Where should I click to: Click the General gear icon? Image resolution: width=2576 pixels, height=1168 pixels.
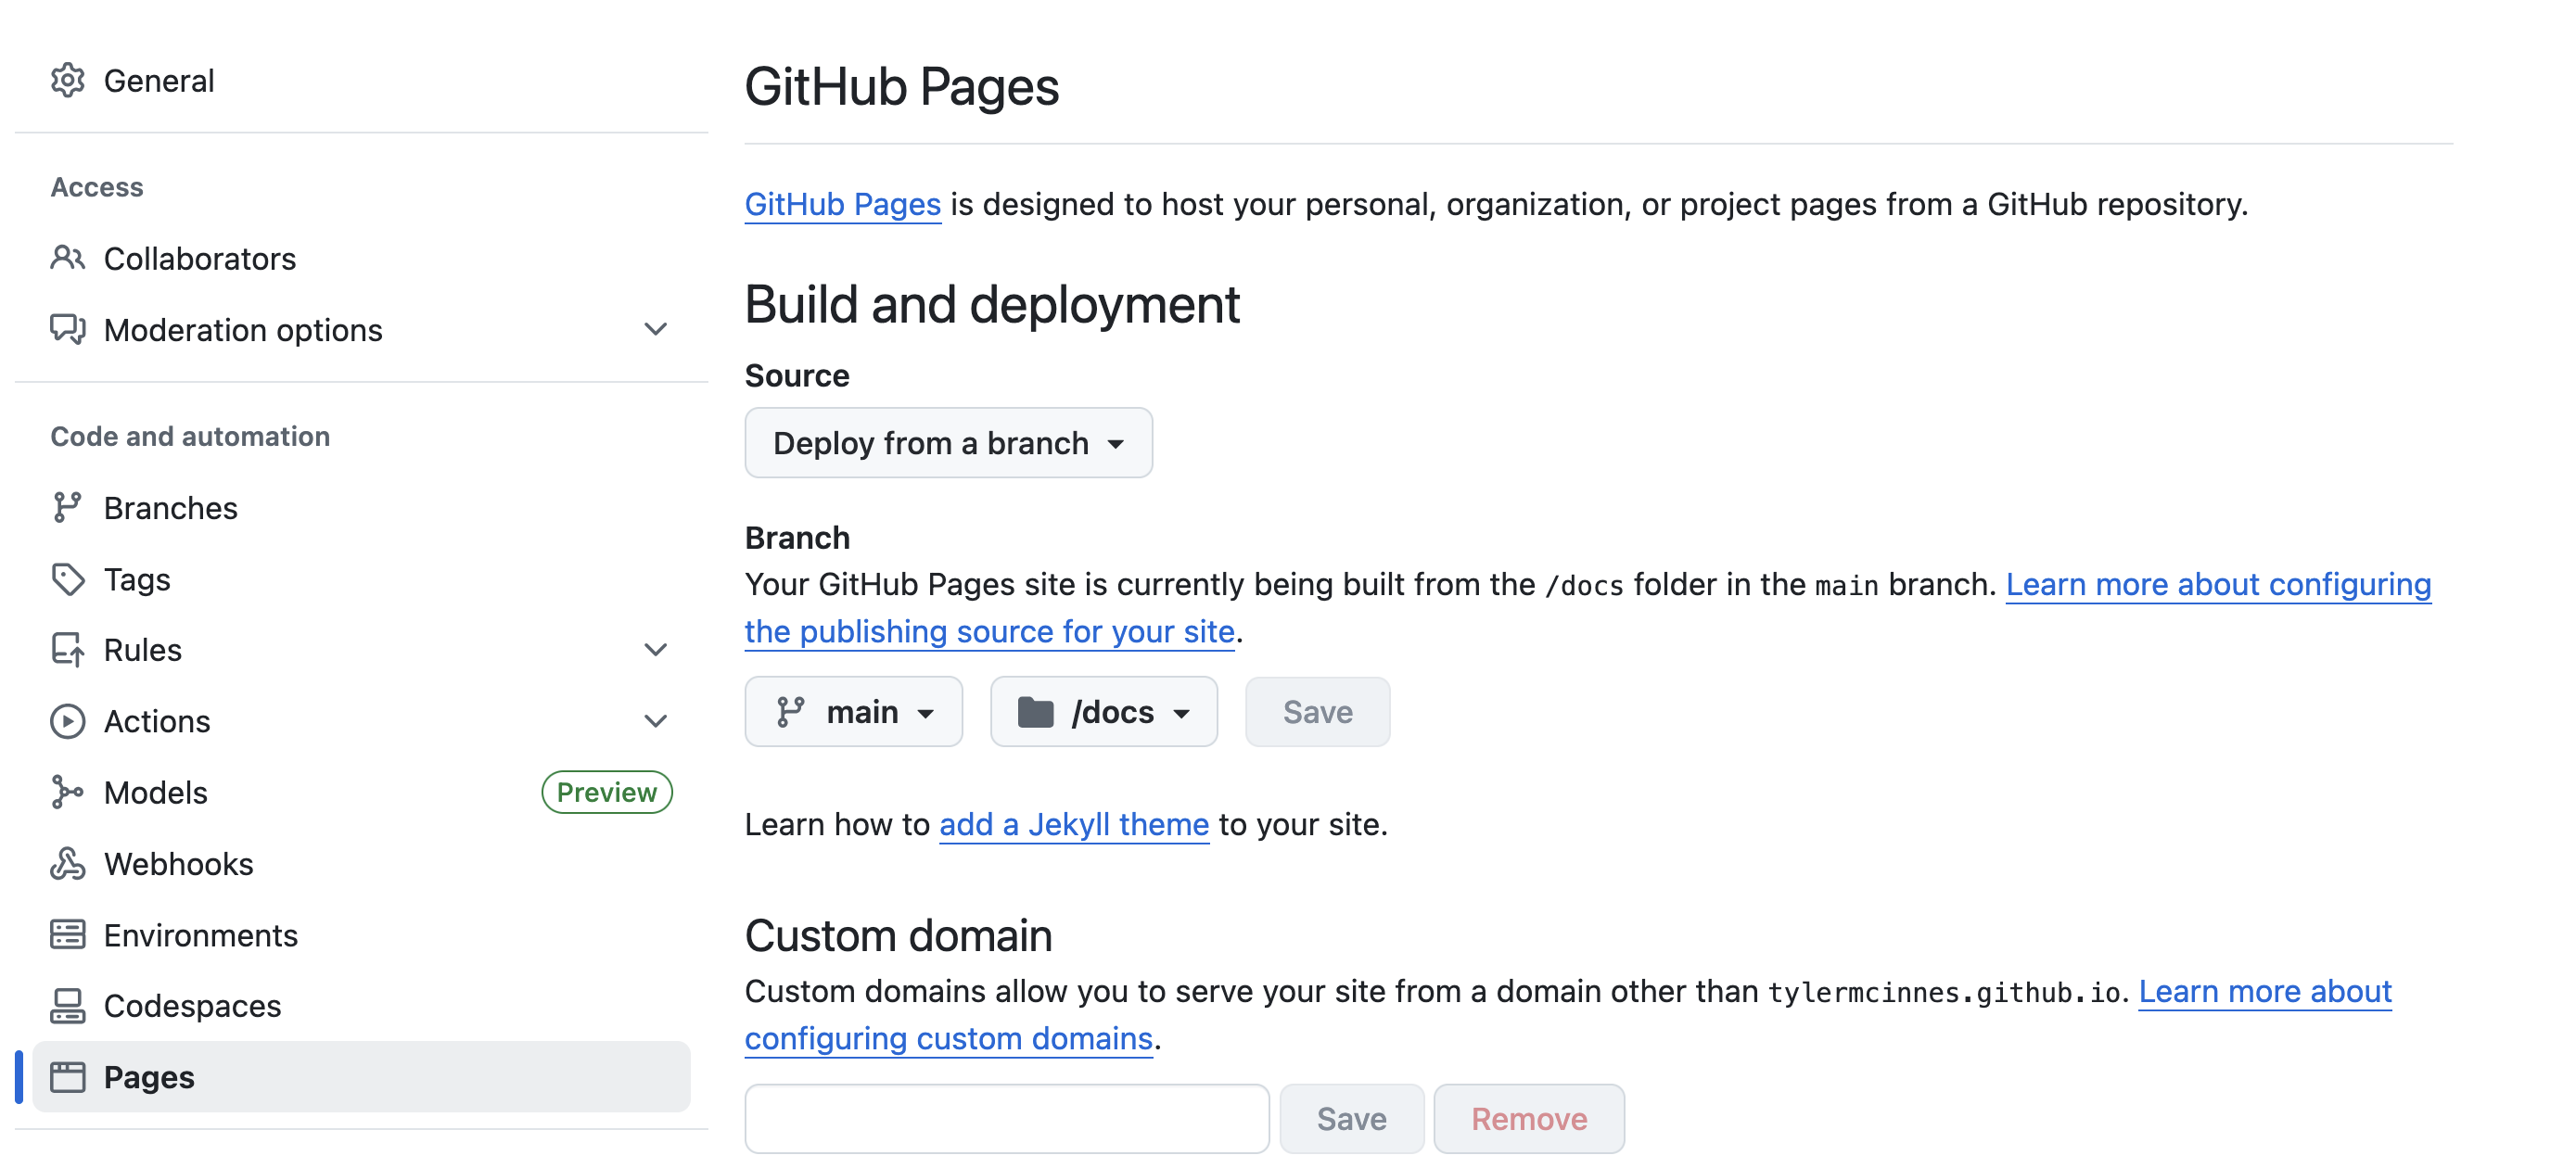pos(67,80)
